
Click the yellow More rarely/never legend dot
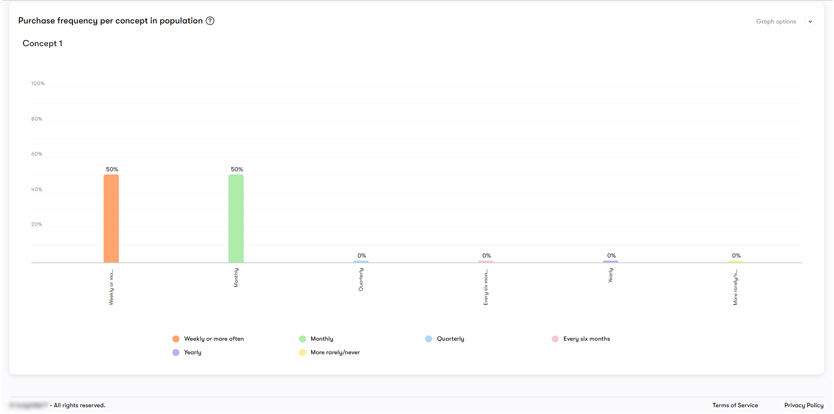303,353
